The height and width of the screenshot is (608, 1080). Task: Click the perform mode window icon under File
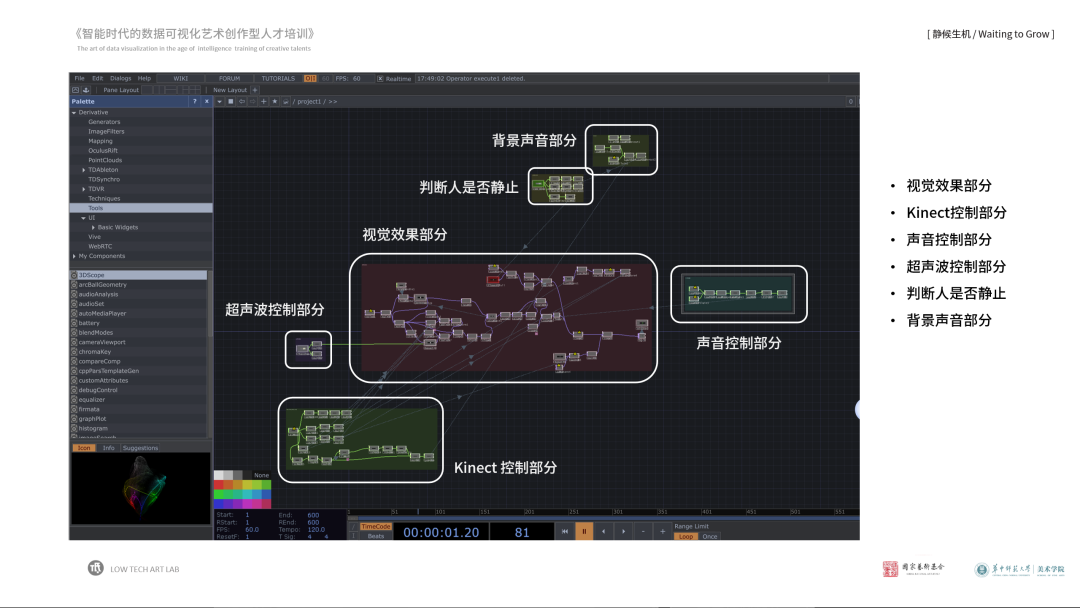pos(76,90)
